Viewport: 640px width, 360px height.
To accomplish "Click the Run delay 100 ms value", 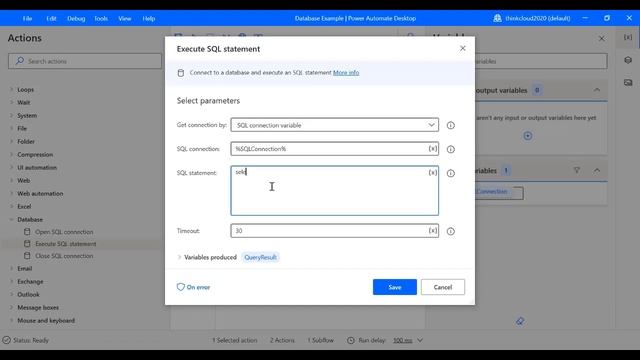I will 402,340.
